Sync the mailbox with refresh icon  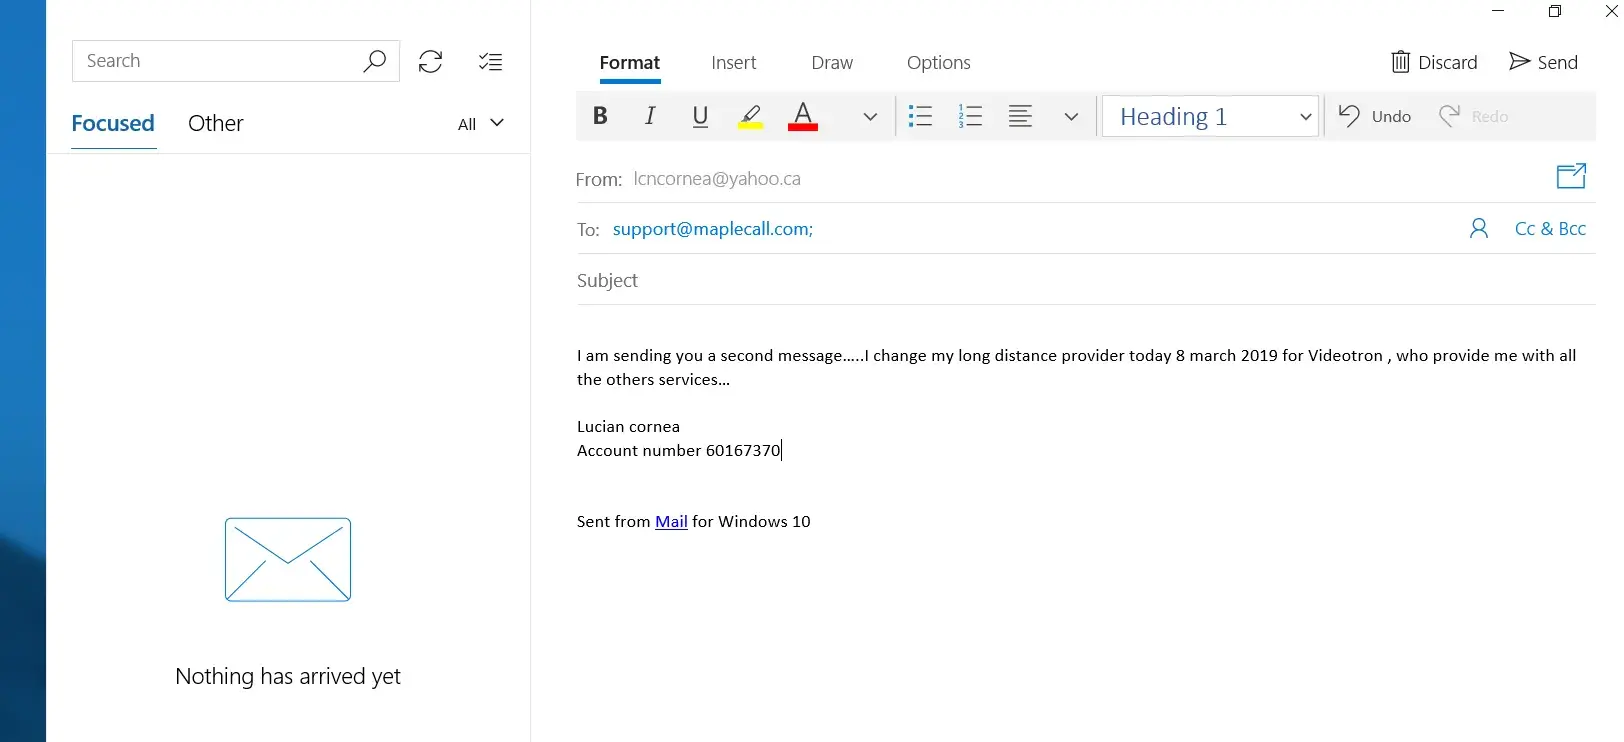coord(430,62)
